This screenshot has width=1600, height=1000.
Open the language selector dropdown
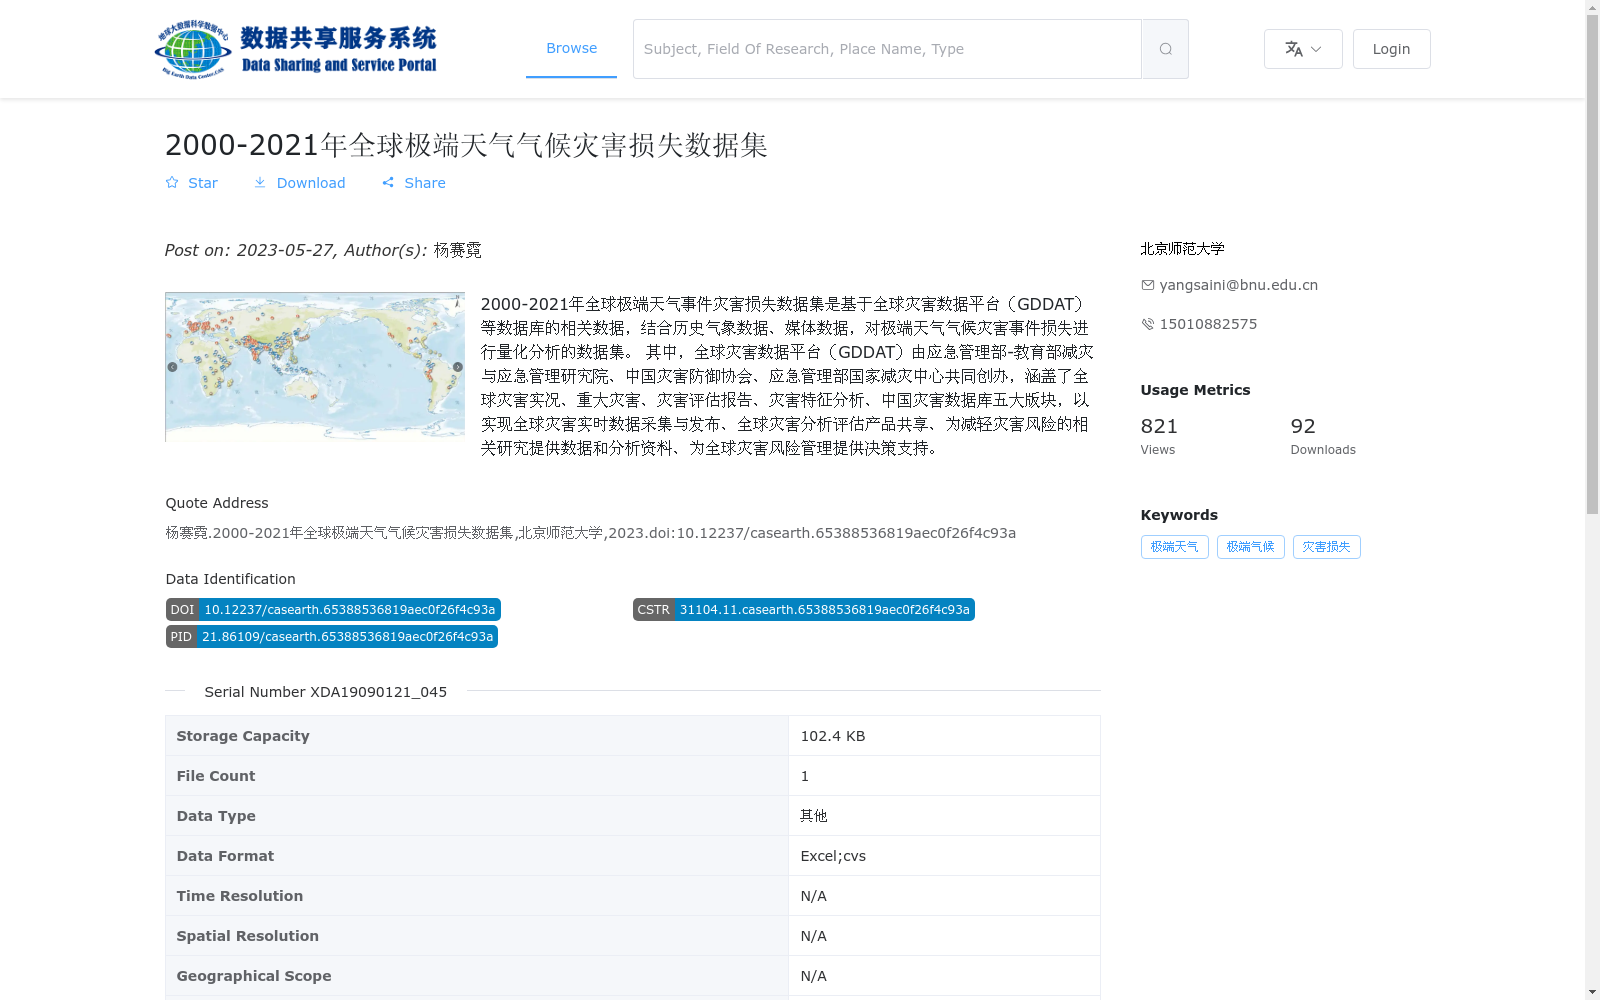(1303, 49)
